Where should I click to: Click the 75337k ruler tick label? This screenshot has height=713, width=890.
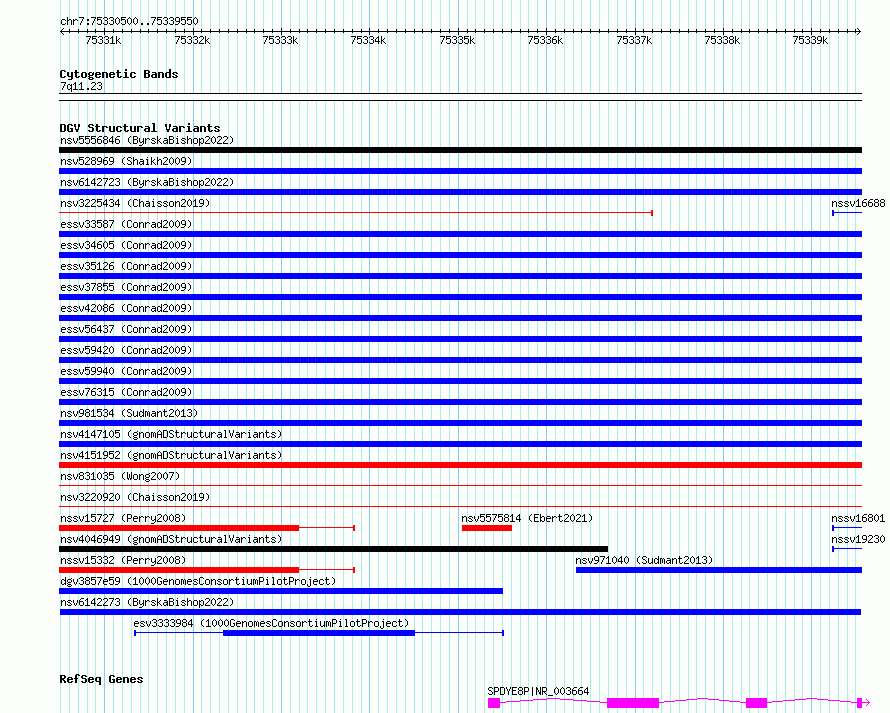tap(634, 40)
